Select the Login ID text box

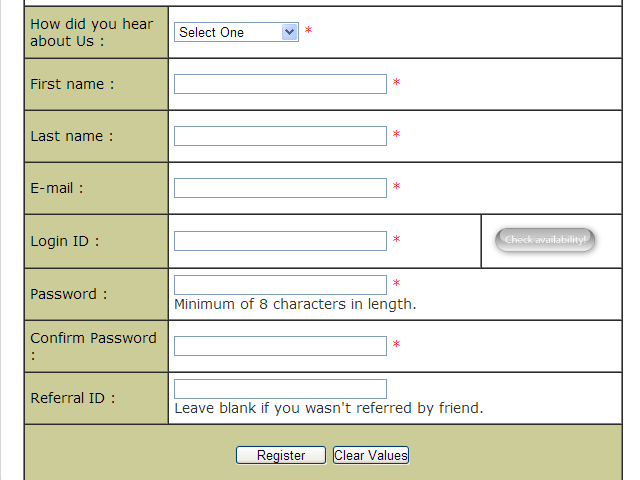coord(280,241)
